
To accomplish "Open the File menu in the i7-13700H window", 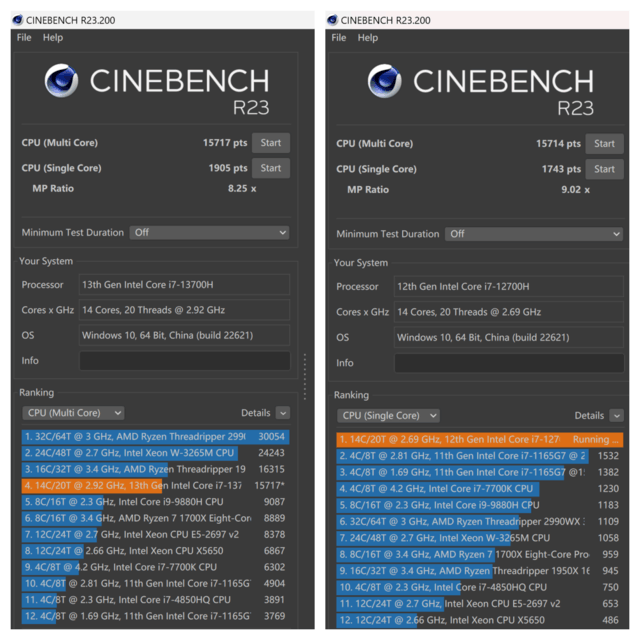I will pyautogui.click(x=24, y=38).
